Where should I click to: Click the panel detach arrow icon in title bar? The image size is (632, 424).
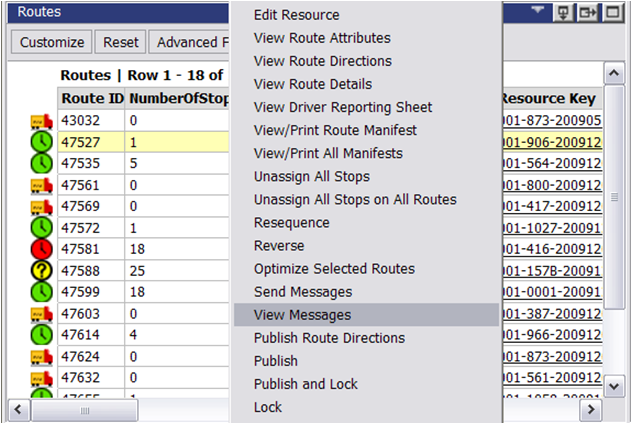click(x=589, y=13)
